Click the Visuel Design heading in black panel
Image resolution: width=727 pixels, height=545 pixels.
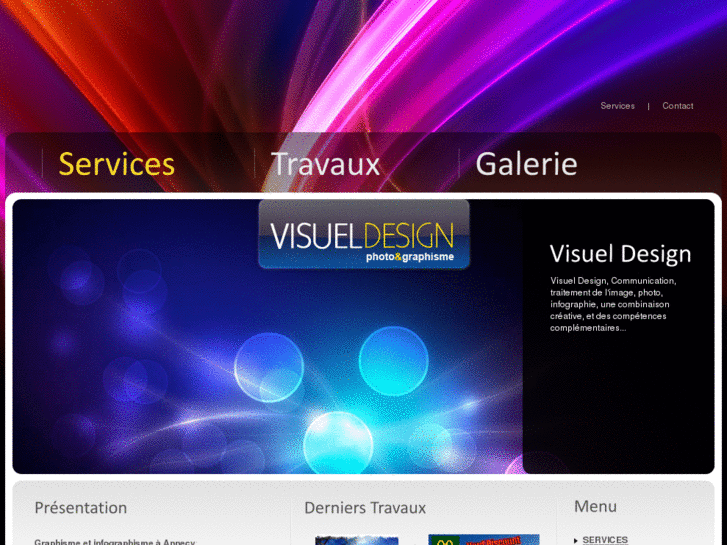pos(620,254)
